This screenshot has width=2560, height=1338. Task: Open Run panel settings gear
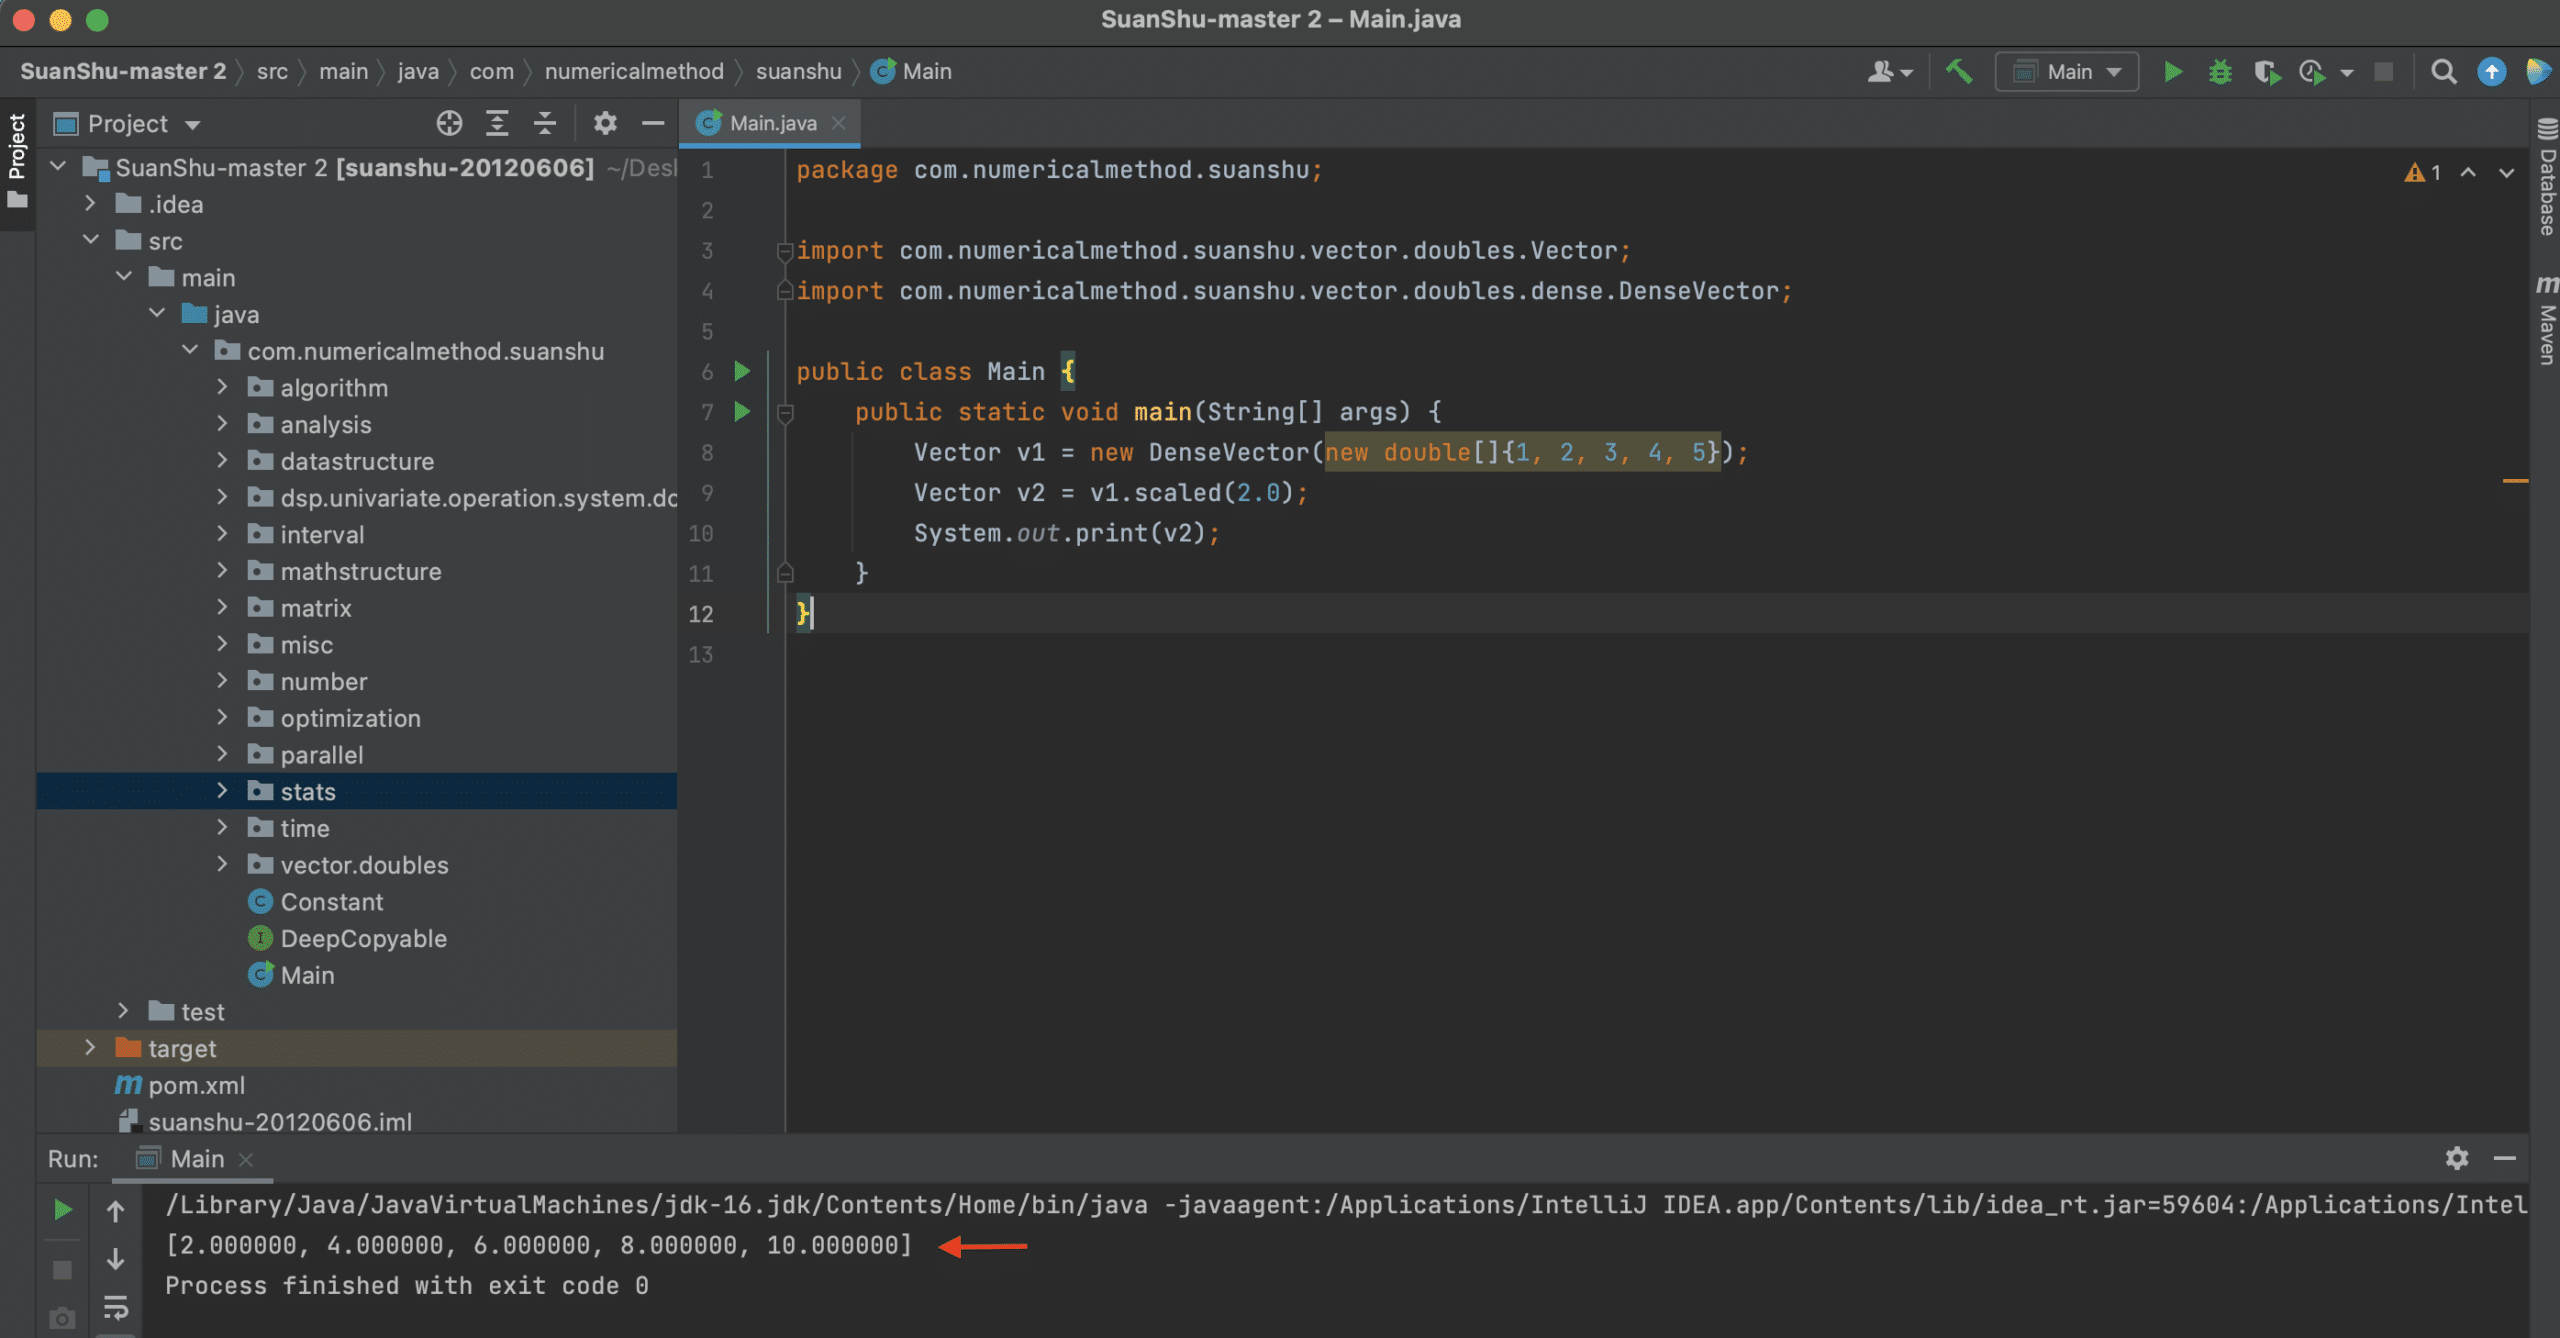coord(2457,1158)
